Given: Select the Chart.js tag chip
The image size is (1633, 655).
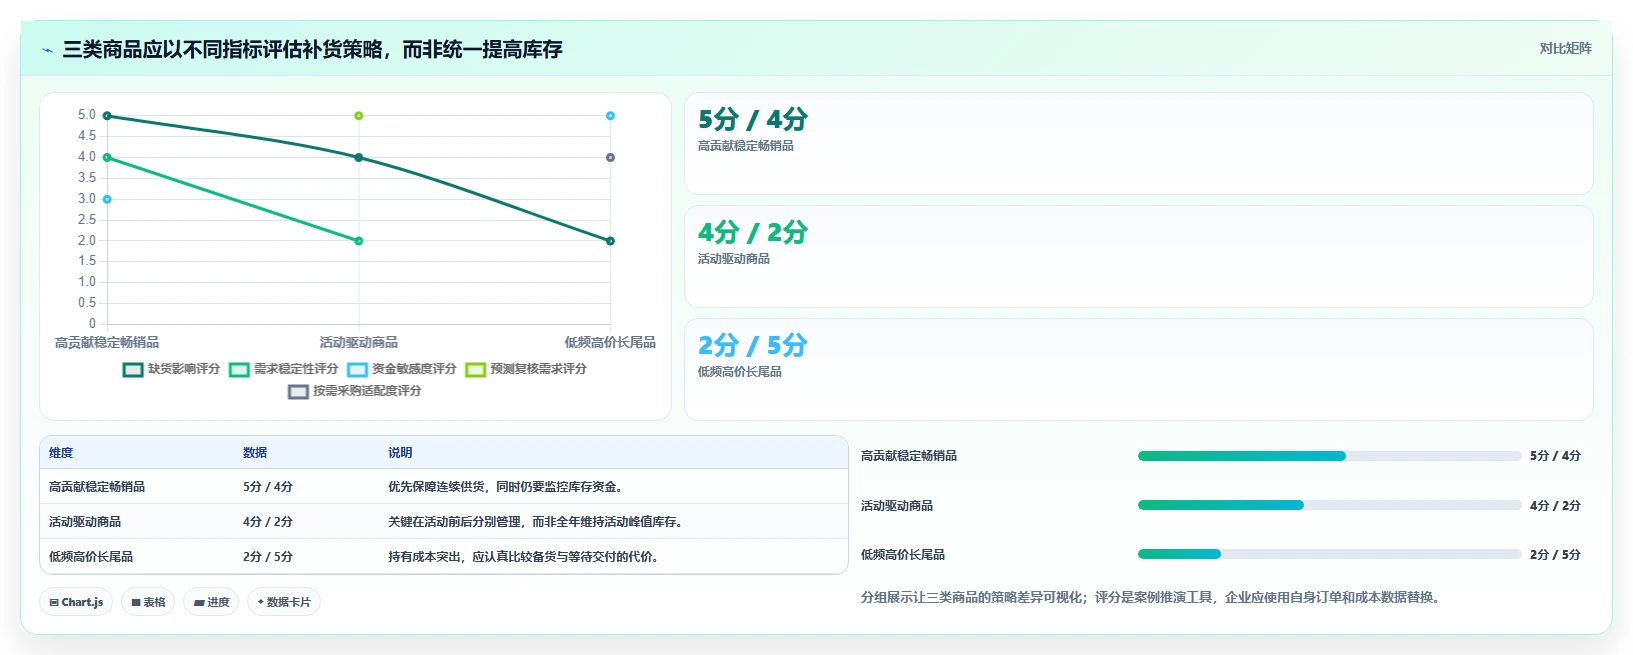Looking at the screenshot, I should coord(76,602).
